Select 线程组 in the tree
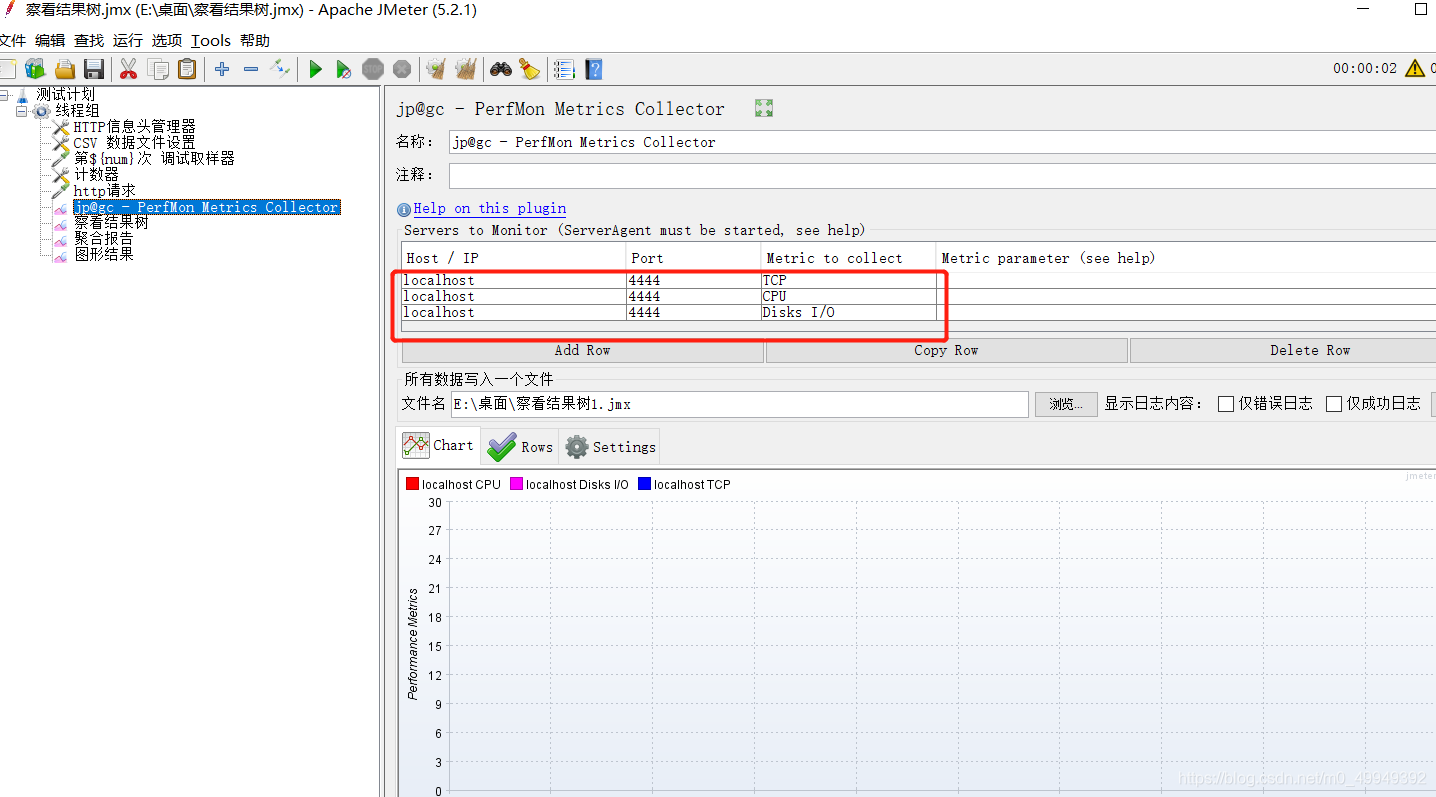 click(77, 110)
